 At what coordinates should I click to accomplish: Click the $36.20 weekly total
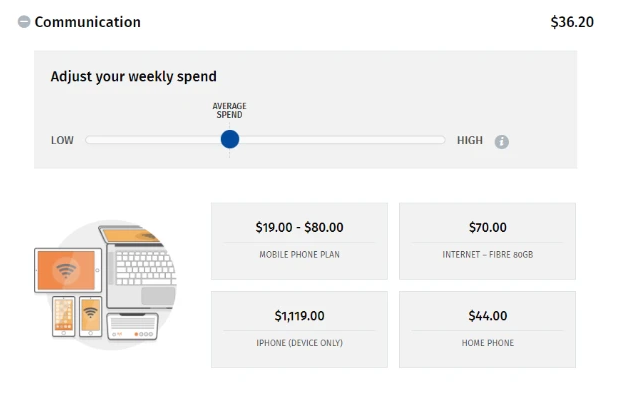tap(572, 22)
